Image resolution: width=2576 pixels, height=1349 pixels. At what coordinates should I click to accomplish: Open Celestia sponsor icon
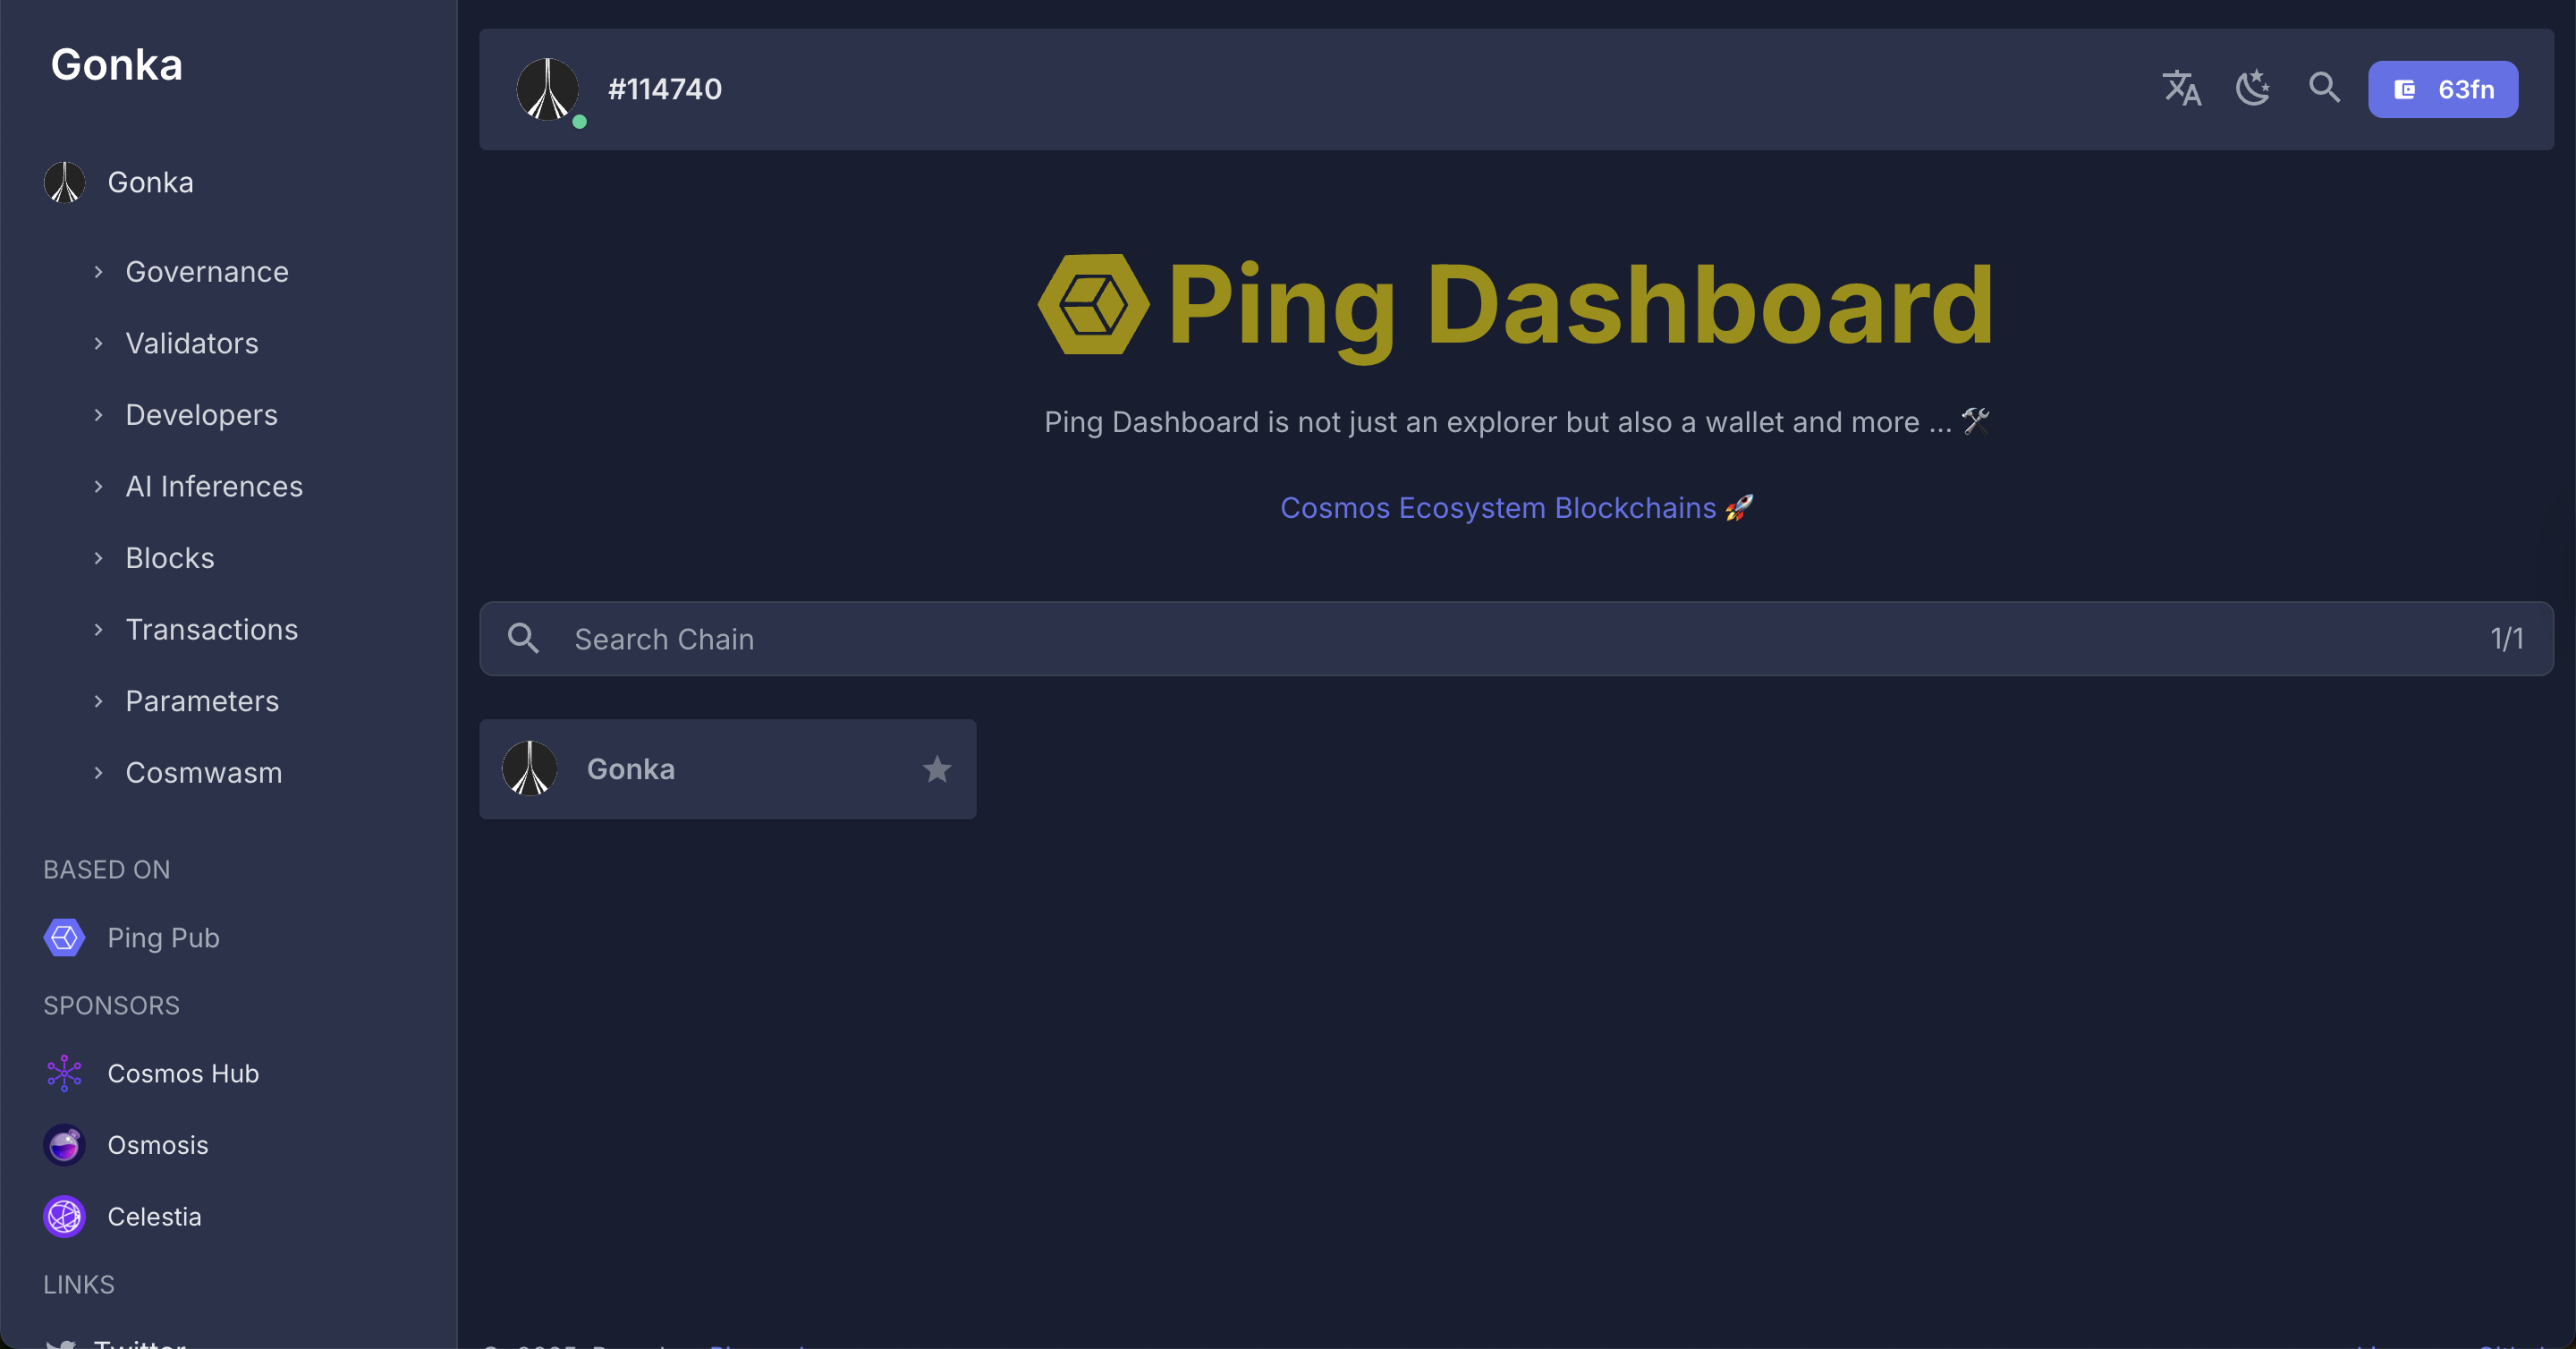pos(65,1216)
